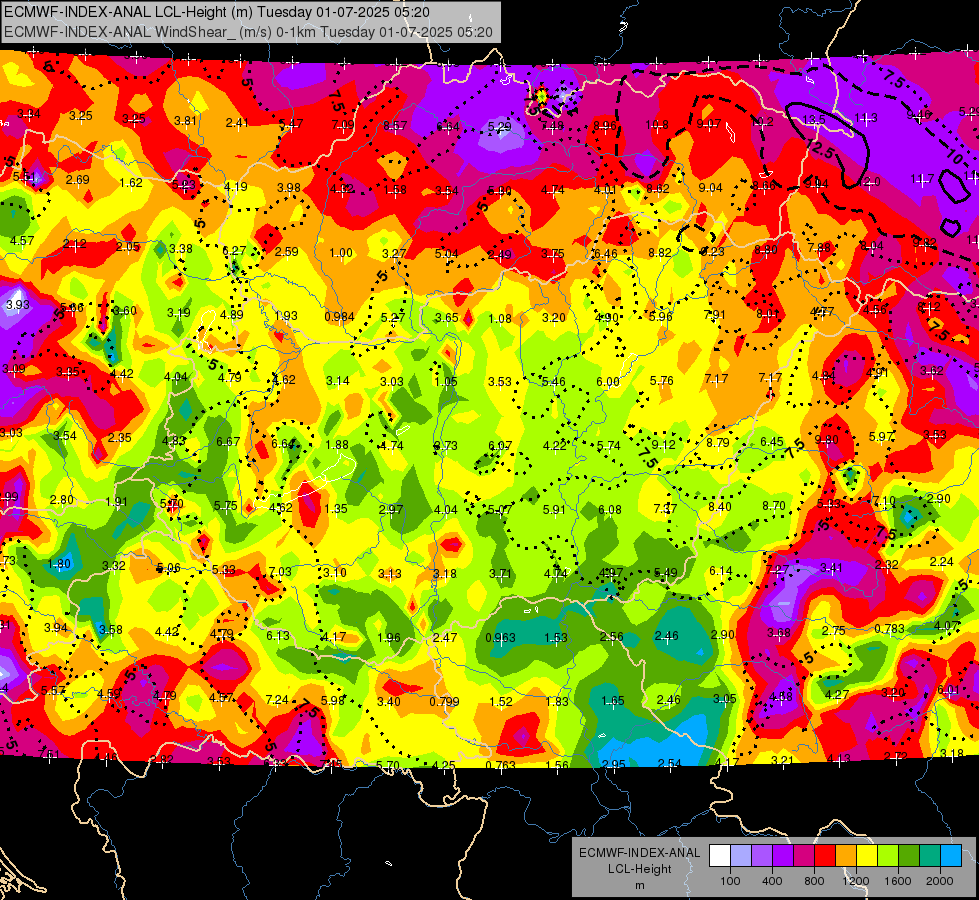This screenshot has height=900, width=979.
Task: Click the grid value 1.88
Action: (337, 445)
